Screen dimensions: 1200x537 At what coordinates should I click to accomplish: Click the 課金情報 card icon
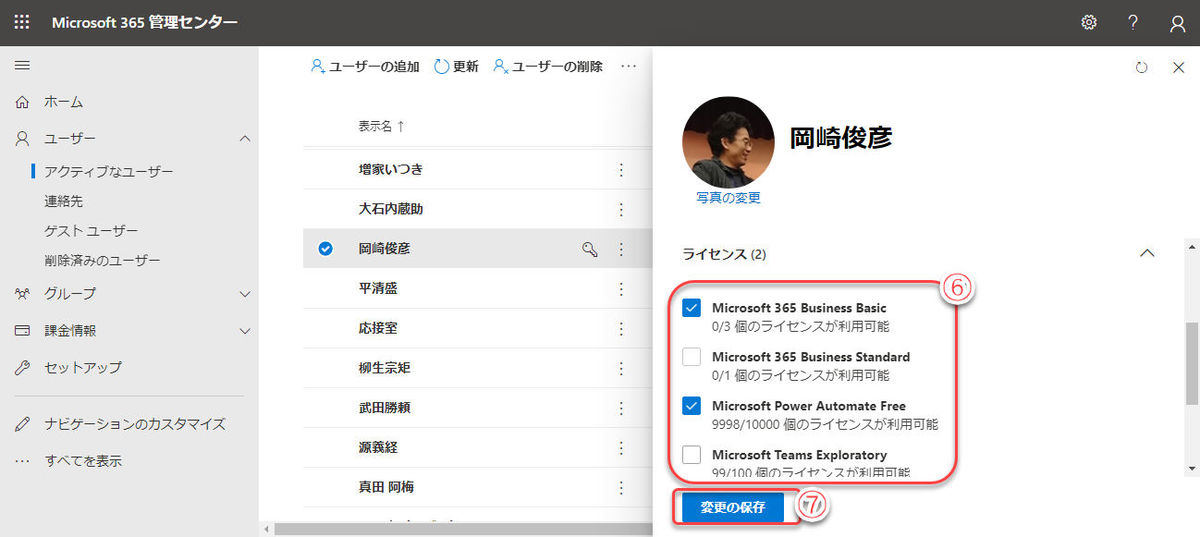click(22, 330)
